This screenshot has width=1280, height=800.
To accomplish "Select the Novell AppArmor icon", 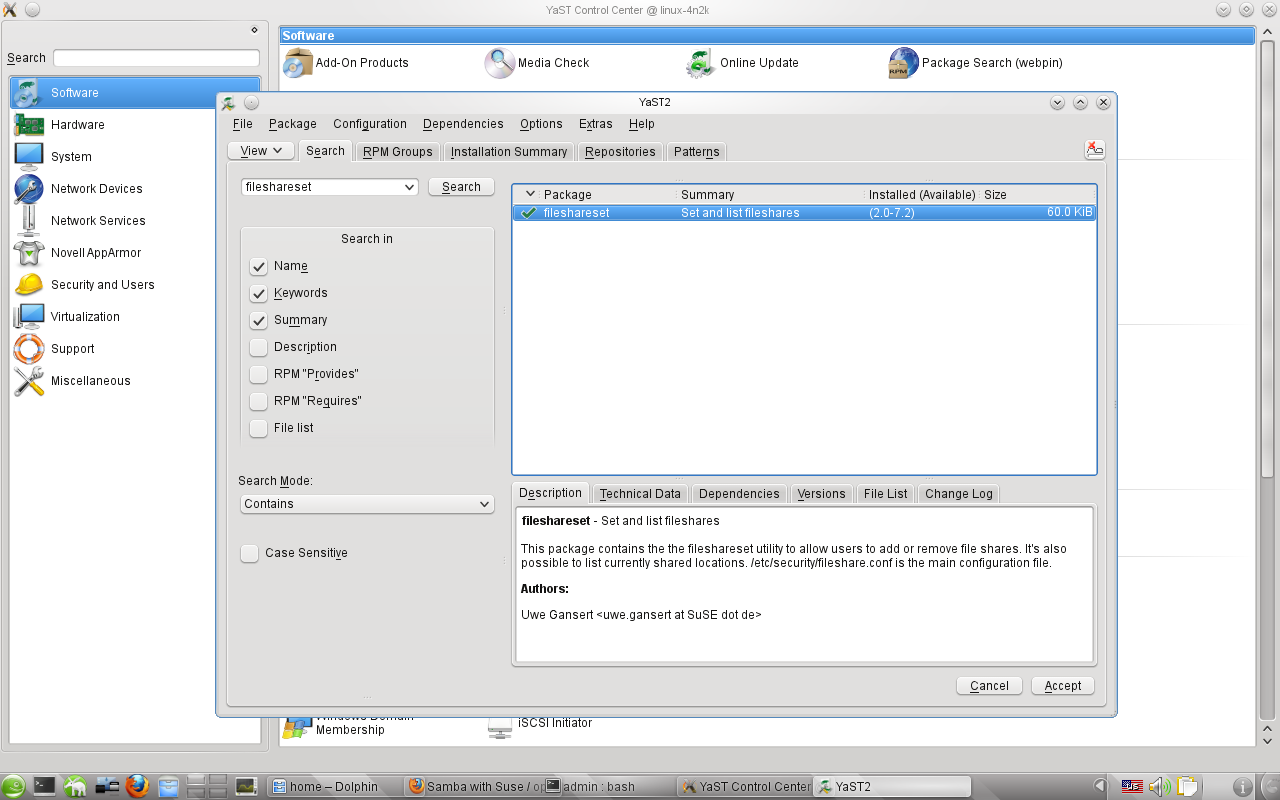I will 28,253.
